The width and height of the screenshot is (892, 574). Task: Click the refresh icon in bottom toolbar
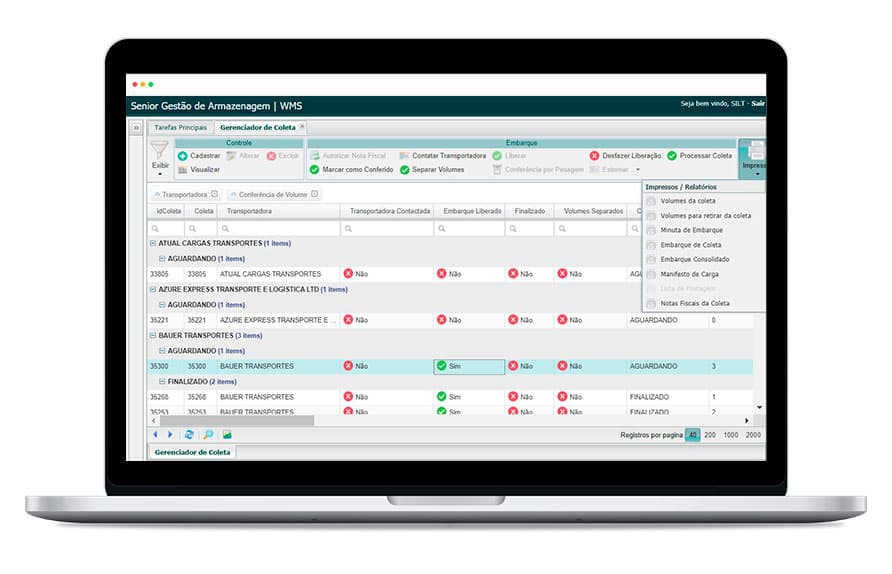click(189, 435)
